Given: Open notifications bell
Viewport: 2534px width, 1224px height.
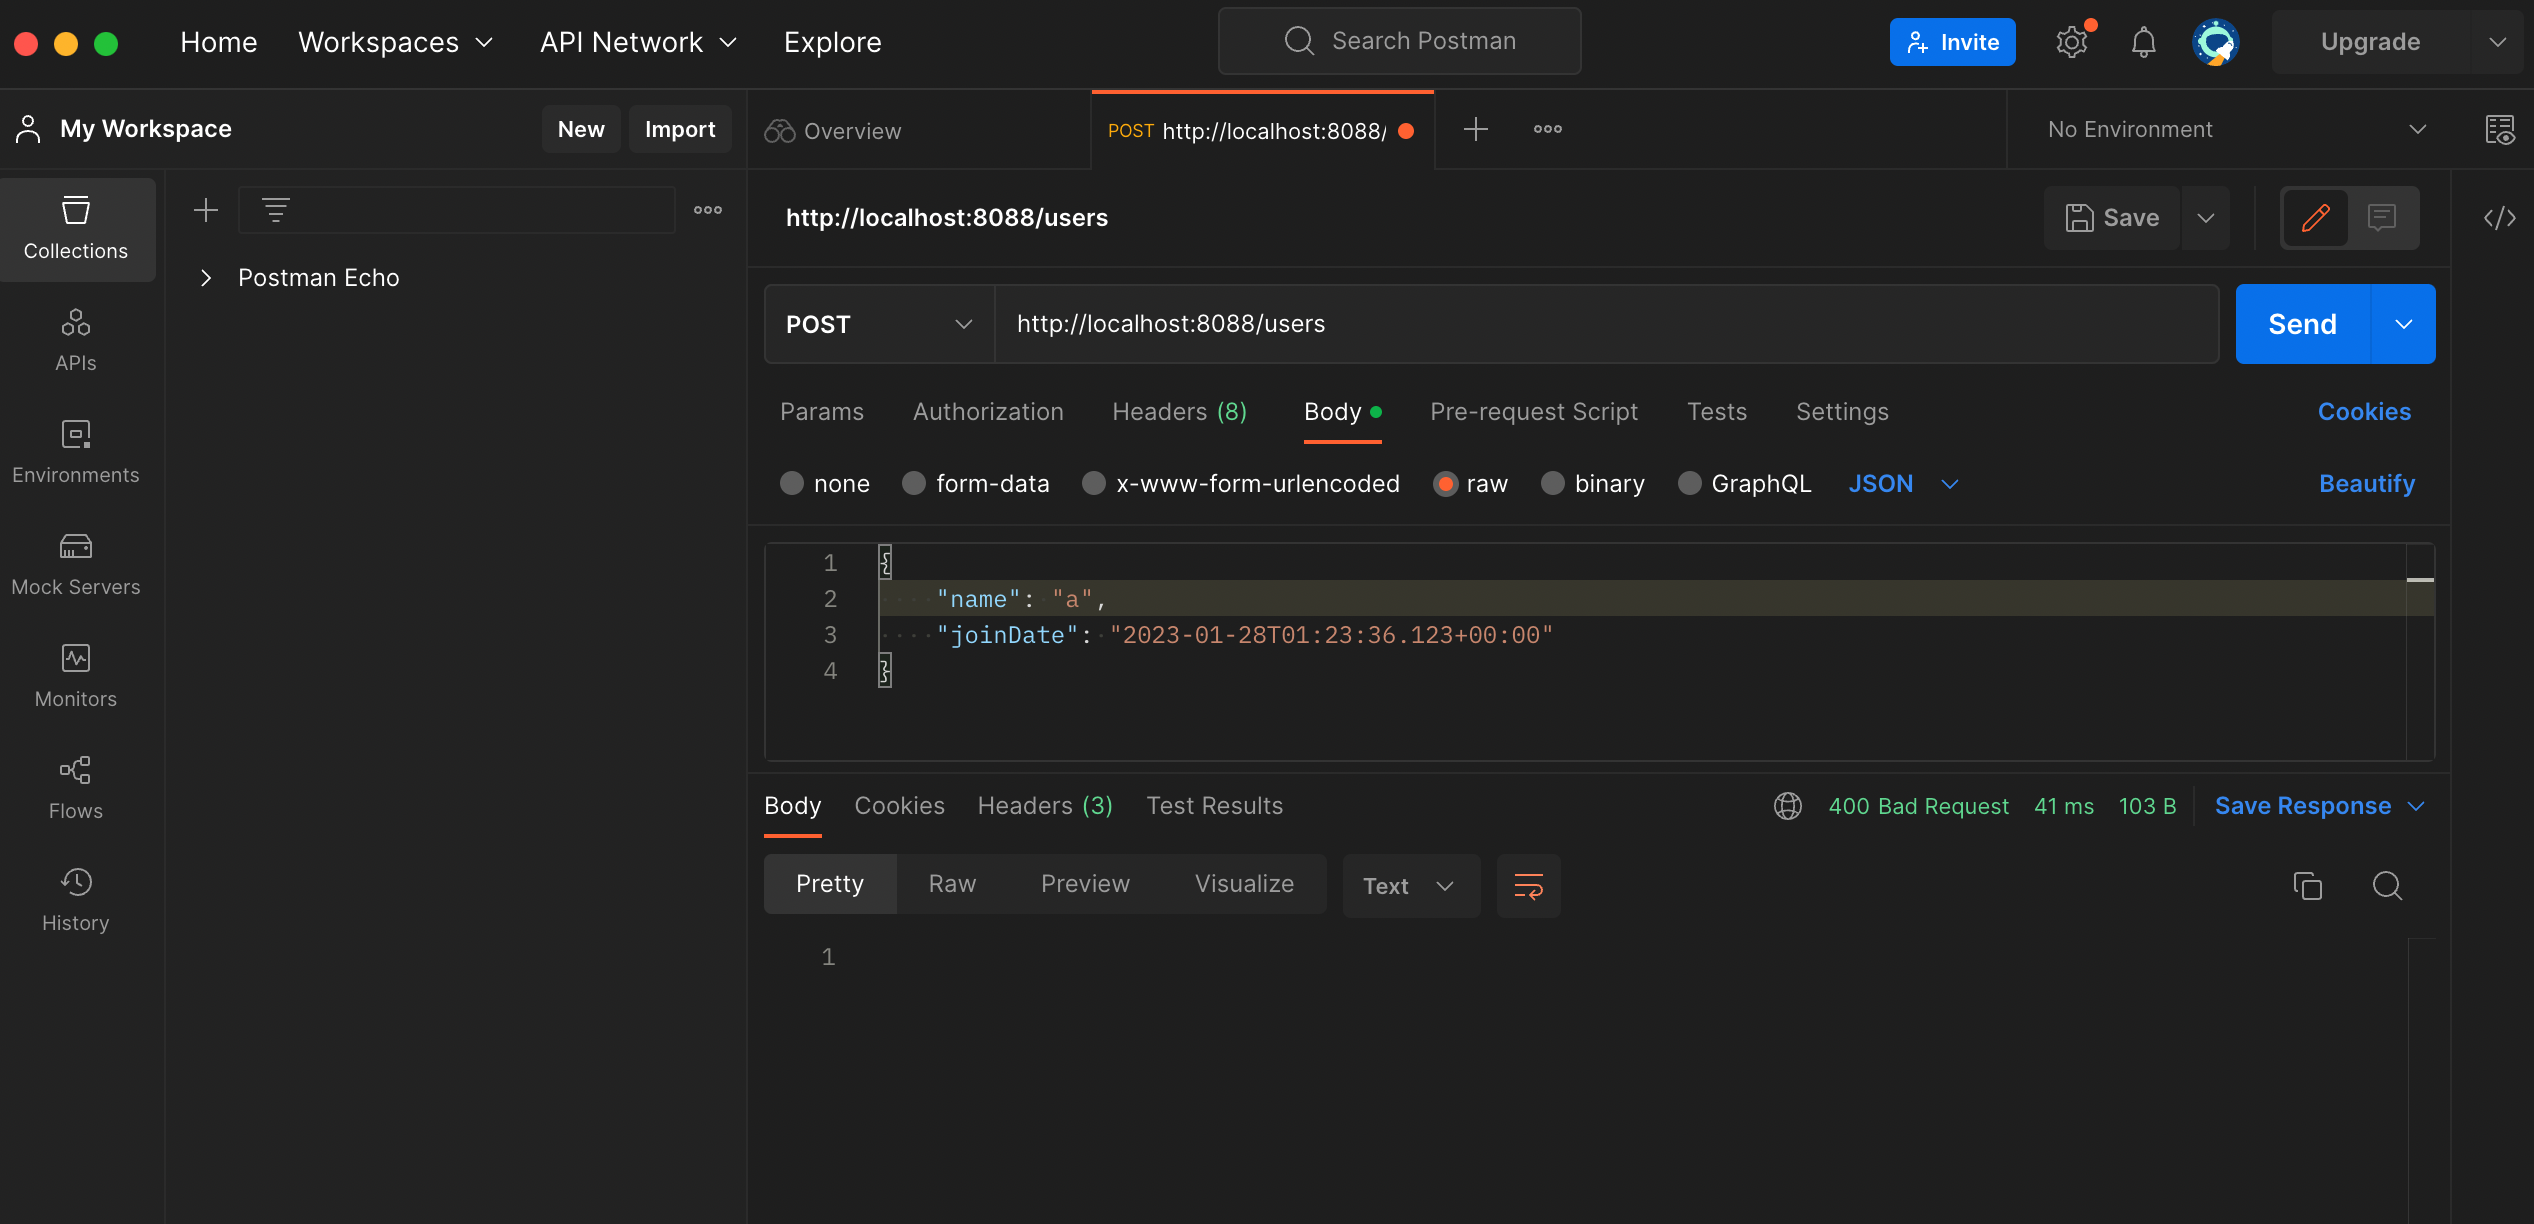Looking at the screenshot, I should tap(2143, 42).
